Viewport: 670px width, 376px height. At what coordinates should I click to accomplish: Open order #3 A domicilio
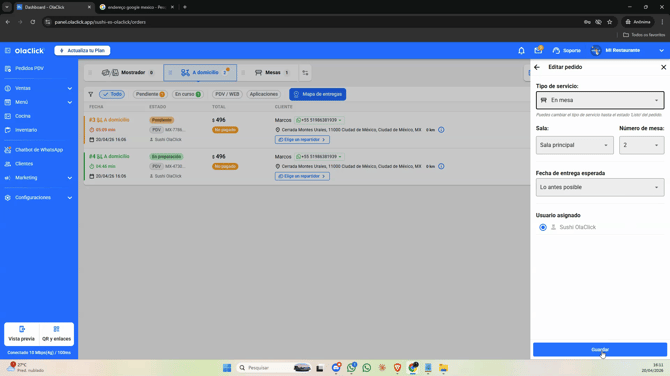[x=109, y=120]
